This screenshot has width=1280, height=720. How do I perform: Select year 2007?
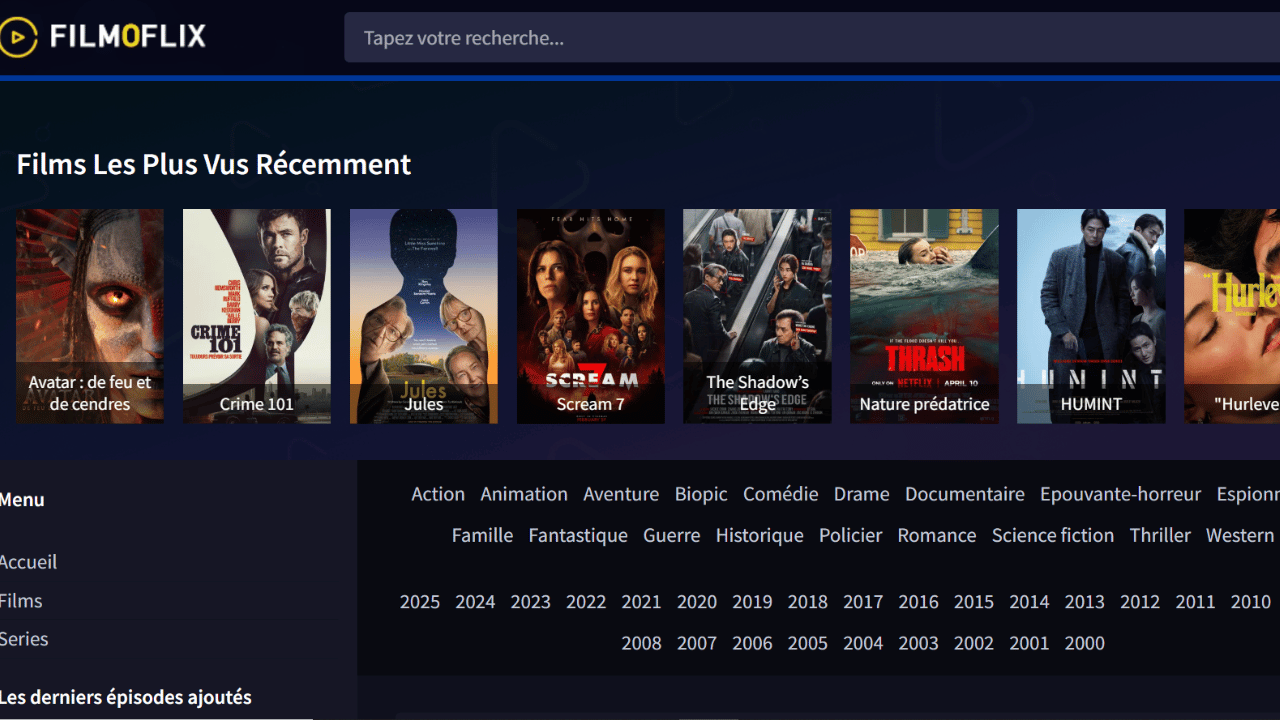click(x=697, y=643)
